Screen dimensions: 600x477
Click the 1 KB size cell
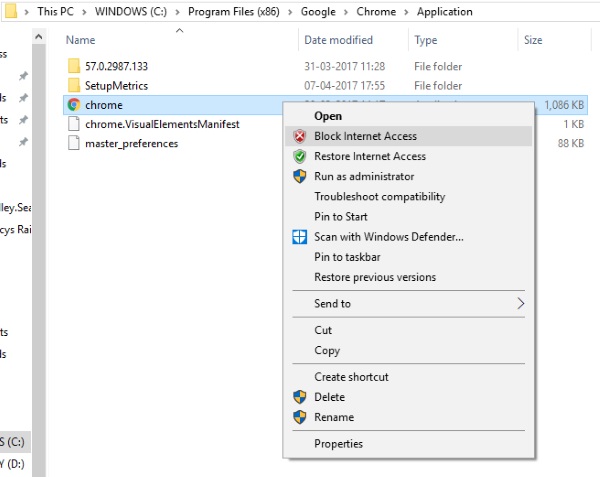(574, 124)
